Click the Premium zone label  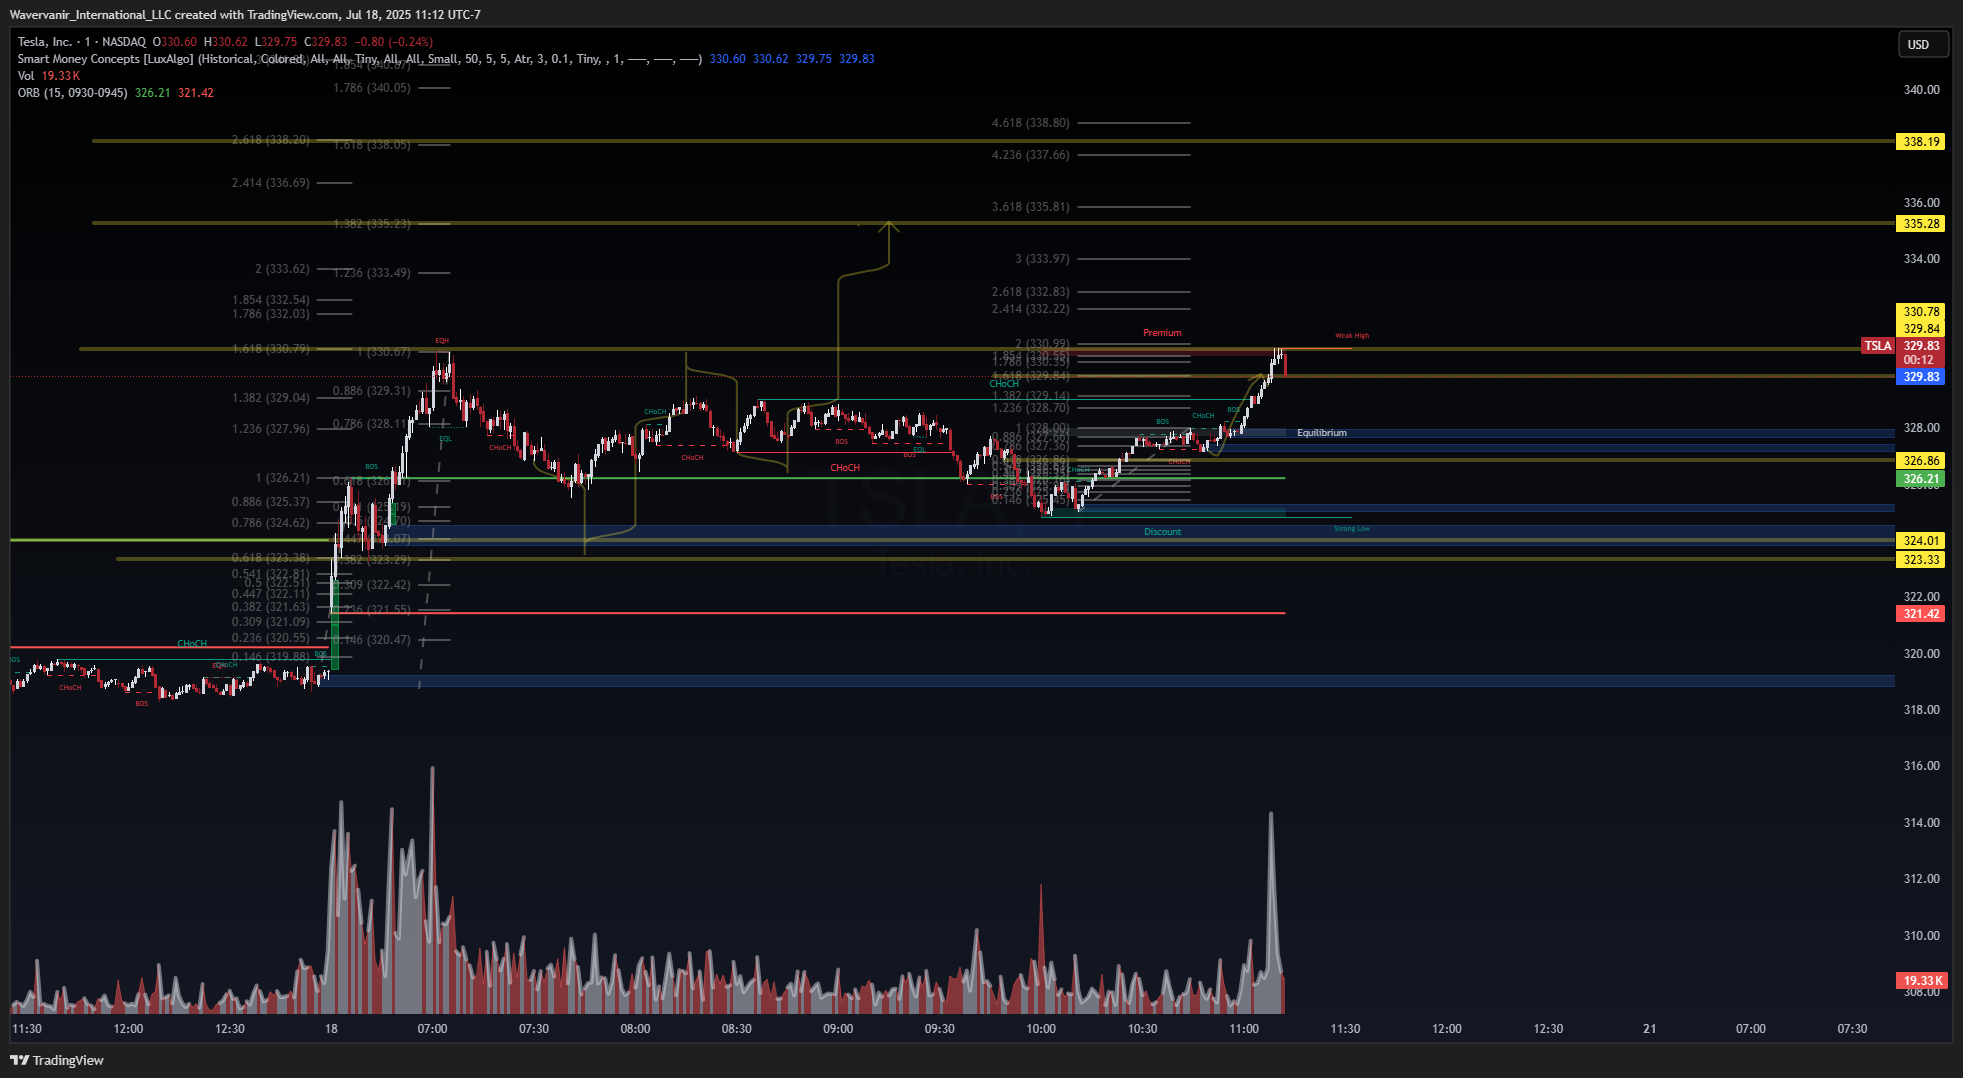[1162, 333]
